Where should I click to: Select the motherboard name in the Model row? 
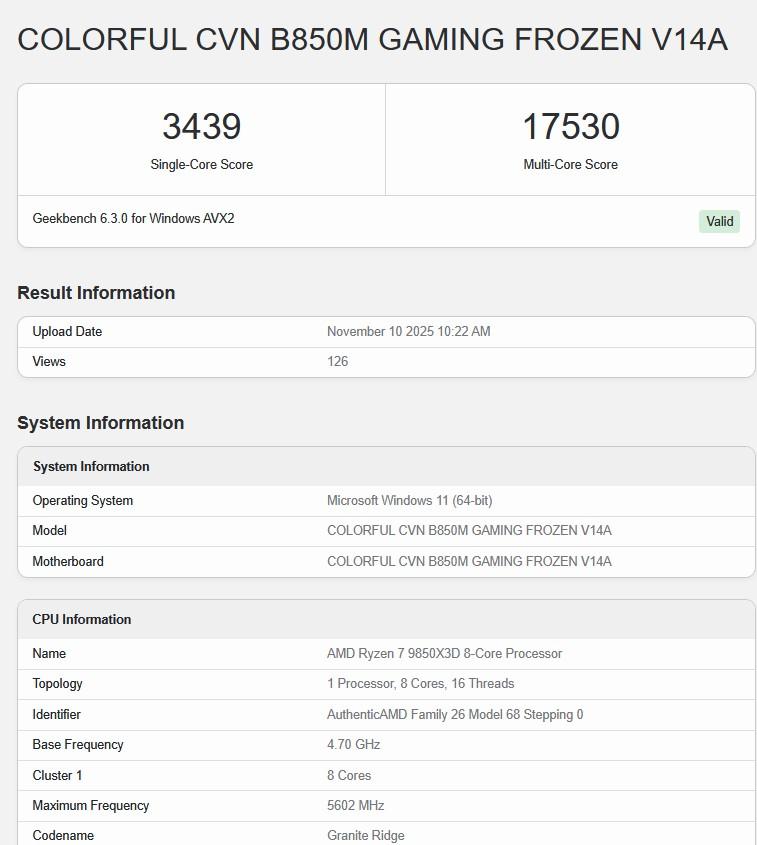coord(469,531)
